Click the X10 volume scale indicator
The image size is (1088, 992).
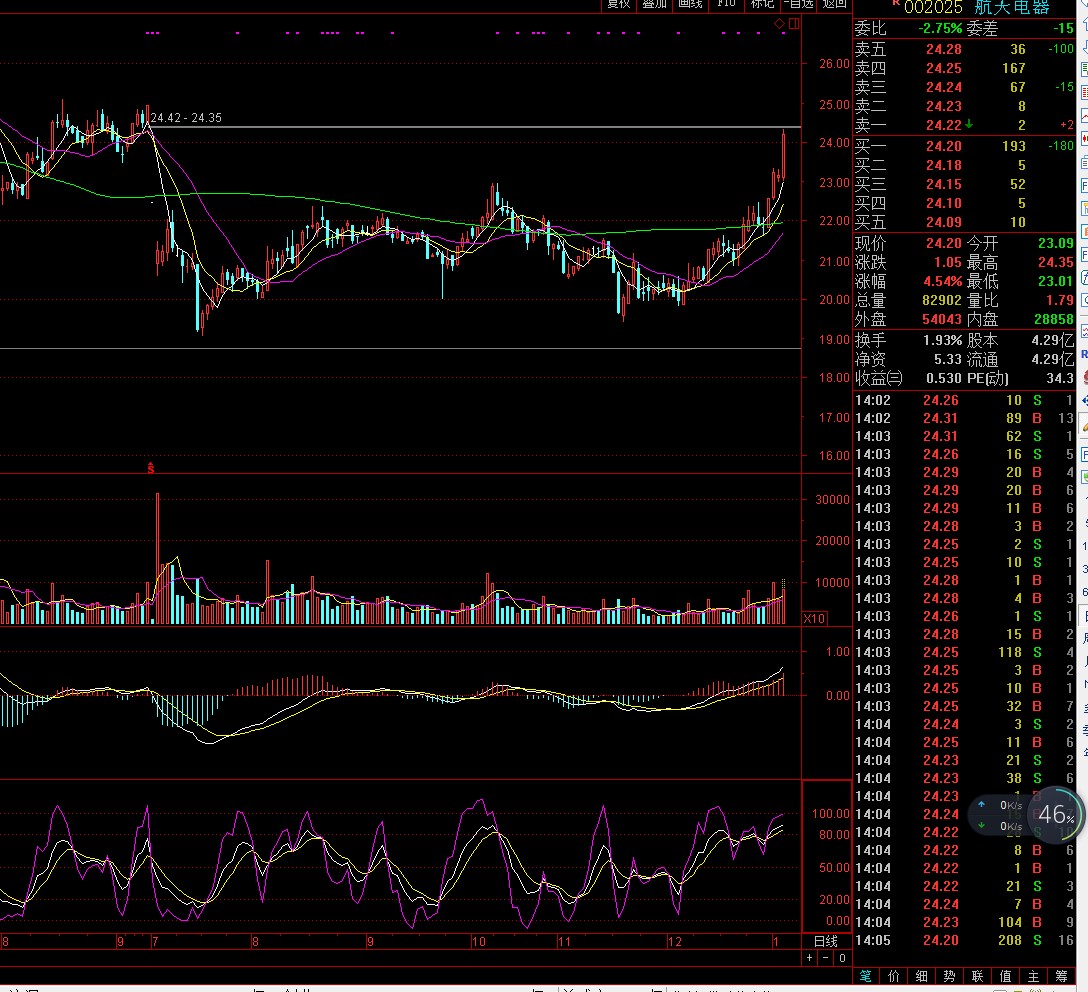815,619
